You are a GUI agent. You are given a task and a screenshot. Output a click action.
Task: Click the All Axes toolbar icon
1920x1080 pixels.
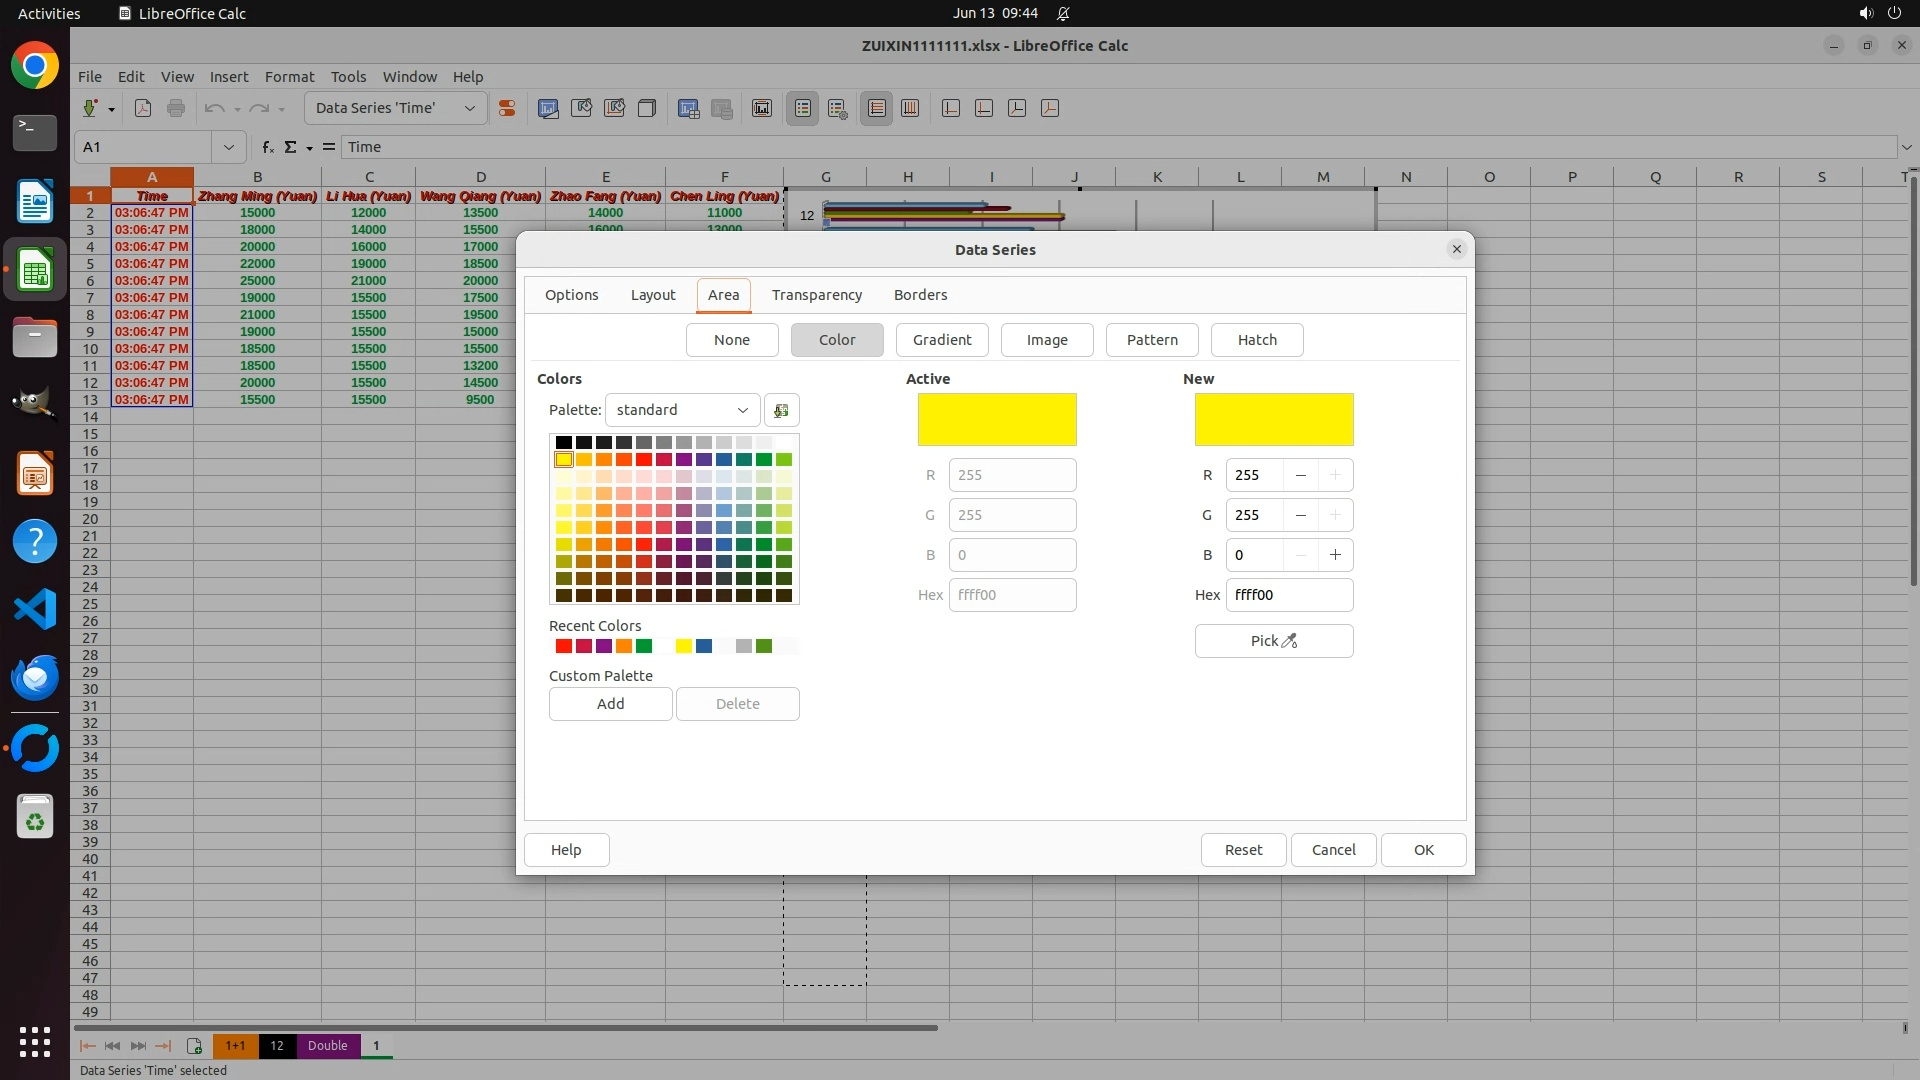click(x=1050, y=108)
